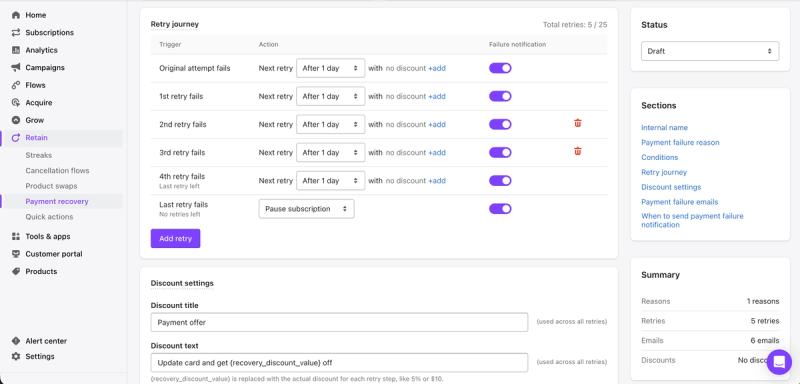This screenshot has height=384, width=800.
Task: Add discount to 4th retry fails row
Action: tap(437, 181)
